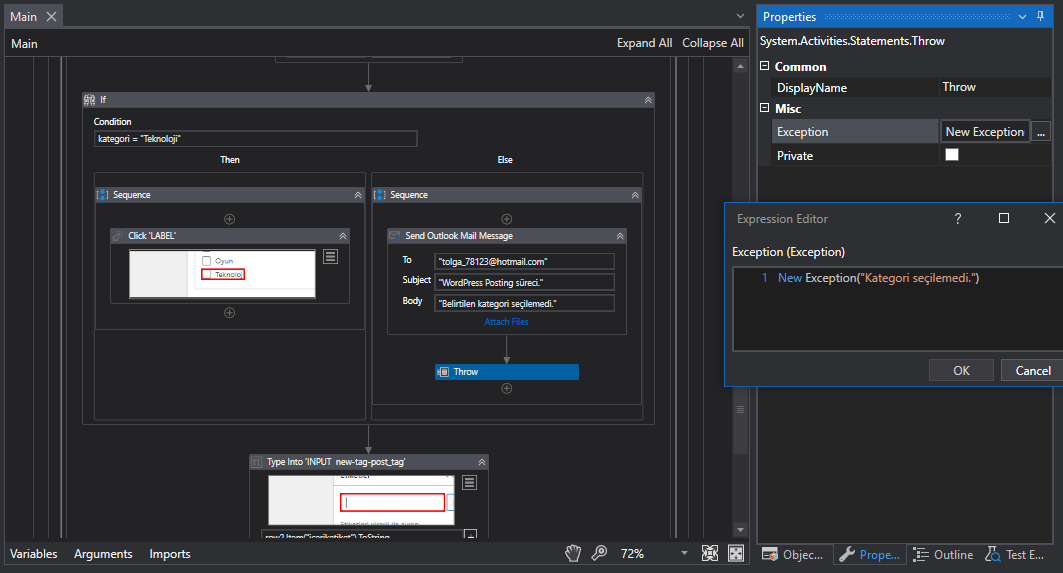Image resolution: width=1063 pixels, height=573 pixels.
Task: Switch to the Properties tab
Action: (870, 554)
